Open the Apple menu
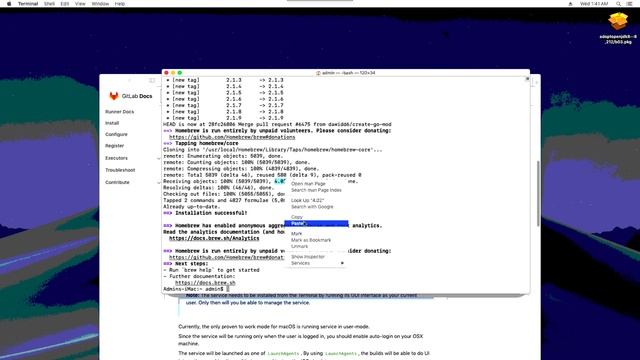The height and width of the screenshot is (360, 640). click(9, 4)
